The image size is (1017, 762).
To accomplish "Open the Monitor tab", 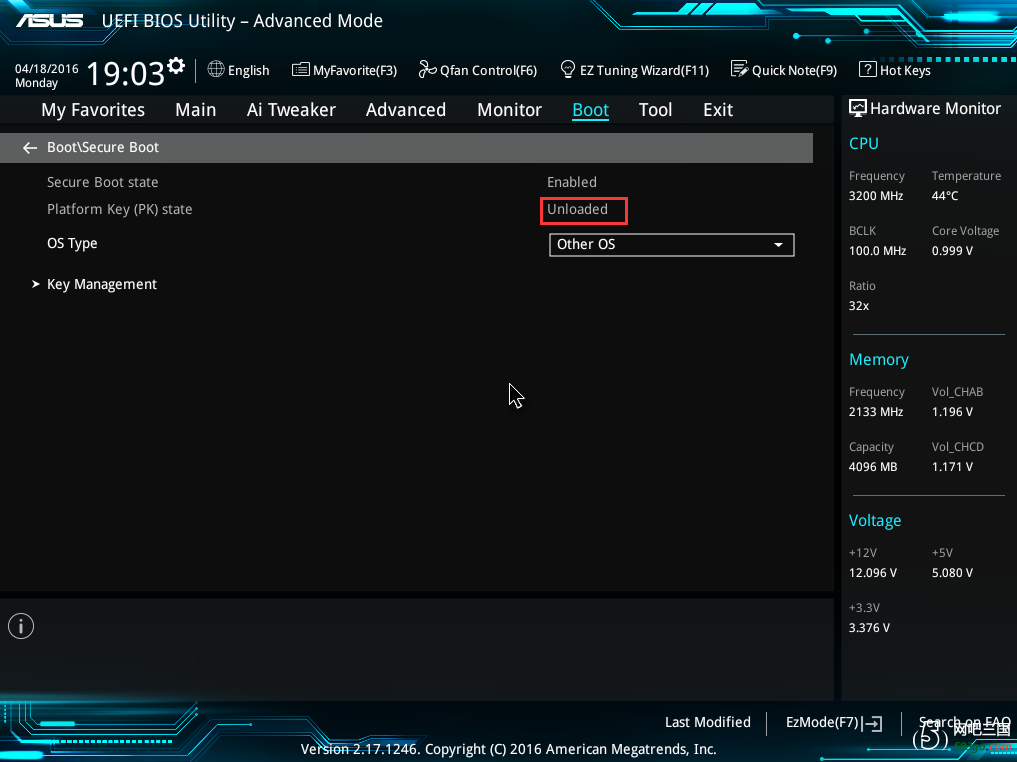I will (509, 110).
